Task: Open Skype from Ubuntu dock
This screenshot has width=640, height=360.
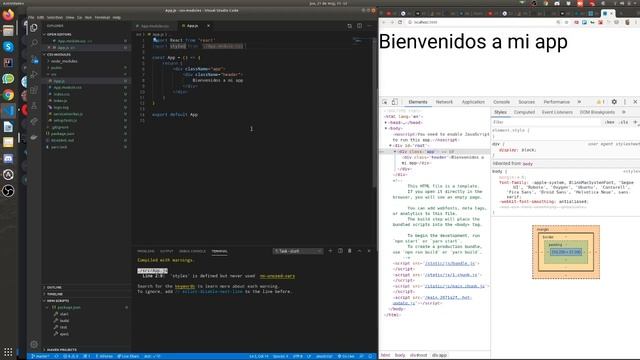Action: (x=8, y=47)
